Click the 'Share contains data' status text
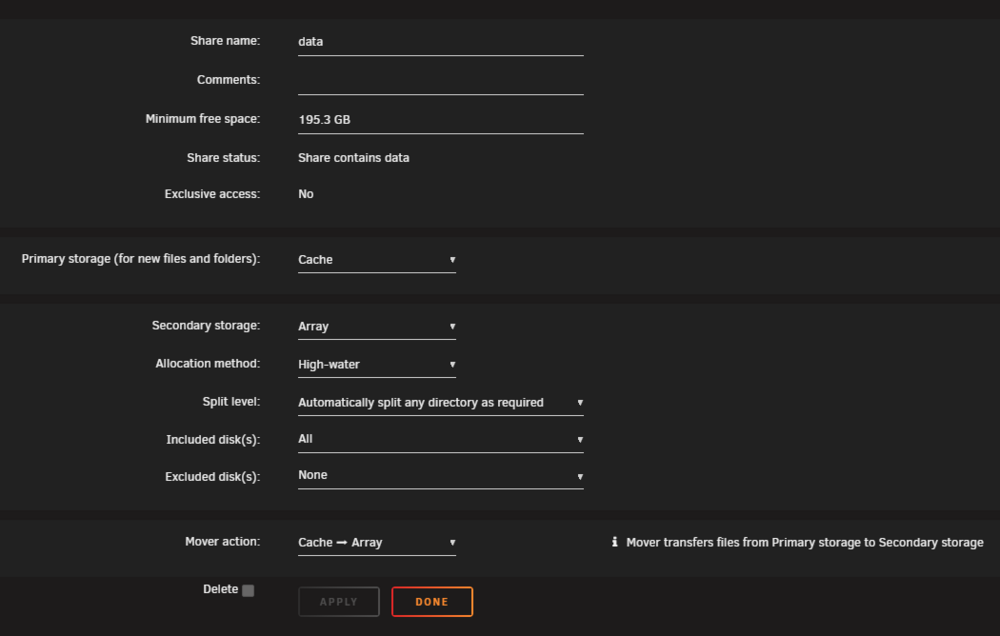 [353, 158]
